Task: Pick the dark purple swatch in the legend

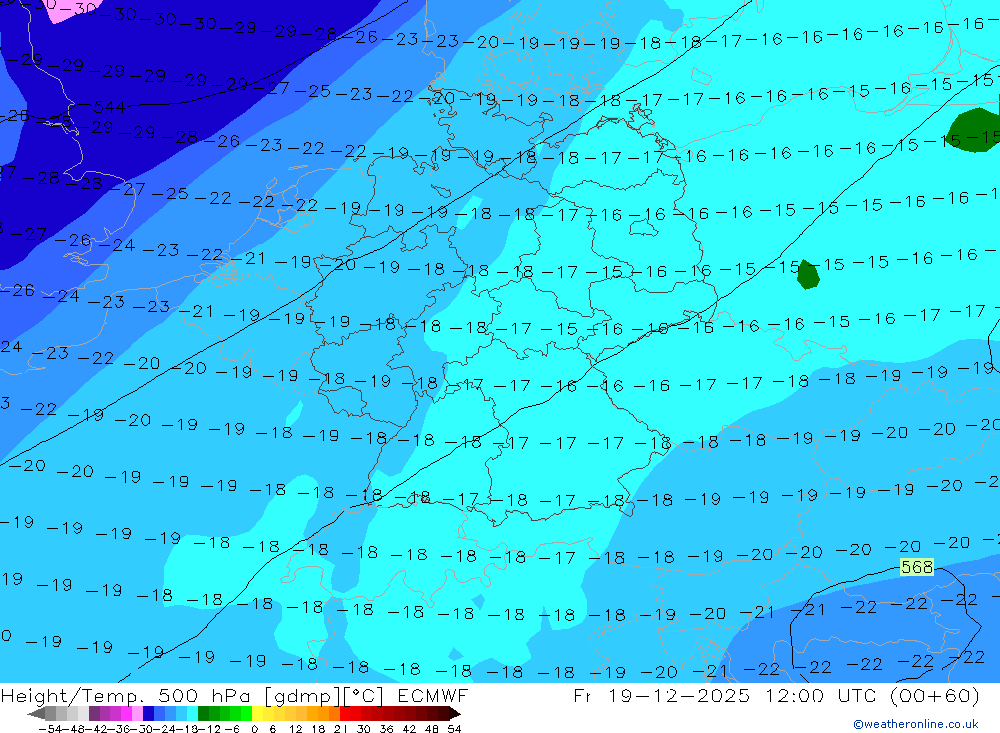Action: point(94,713)
